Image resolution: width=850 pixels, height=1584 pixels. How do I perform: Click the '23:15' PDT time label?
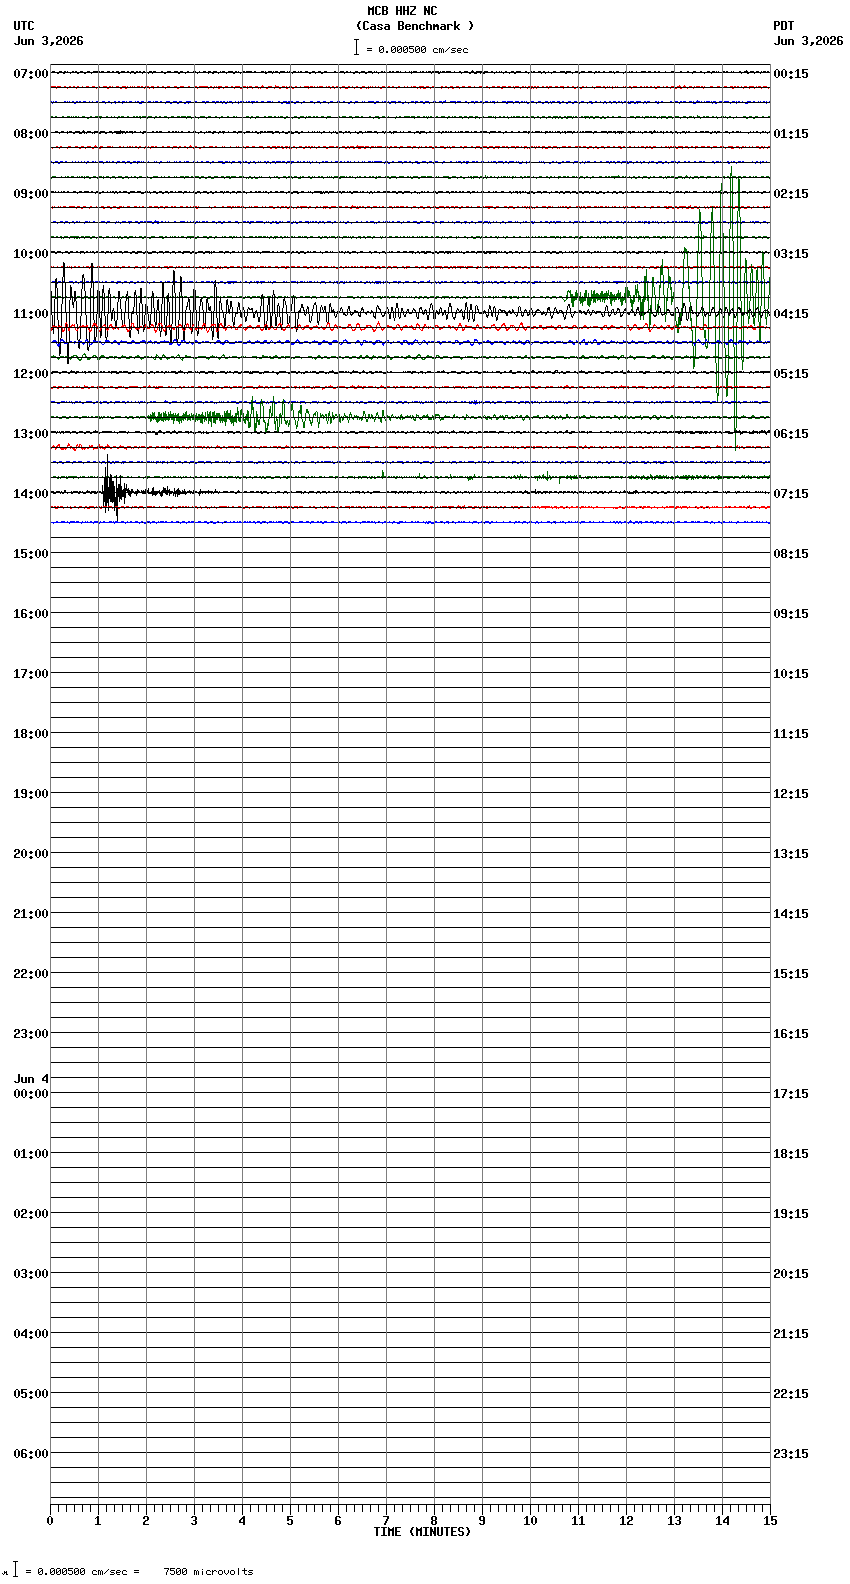(791, 1454)
